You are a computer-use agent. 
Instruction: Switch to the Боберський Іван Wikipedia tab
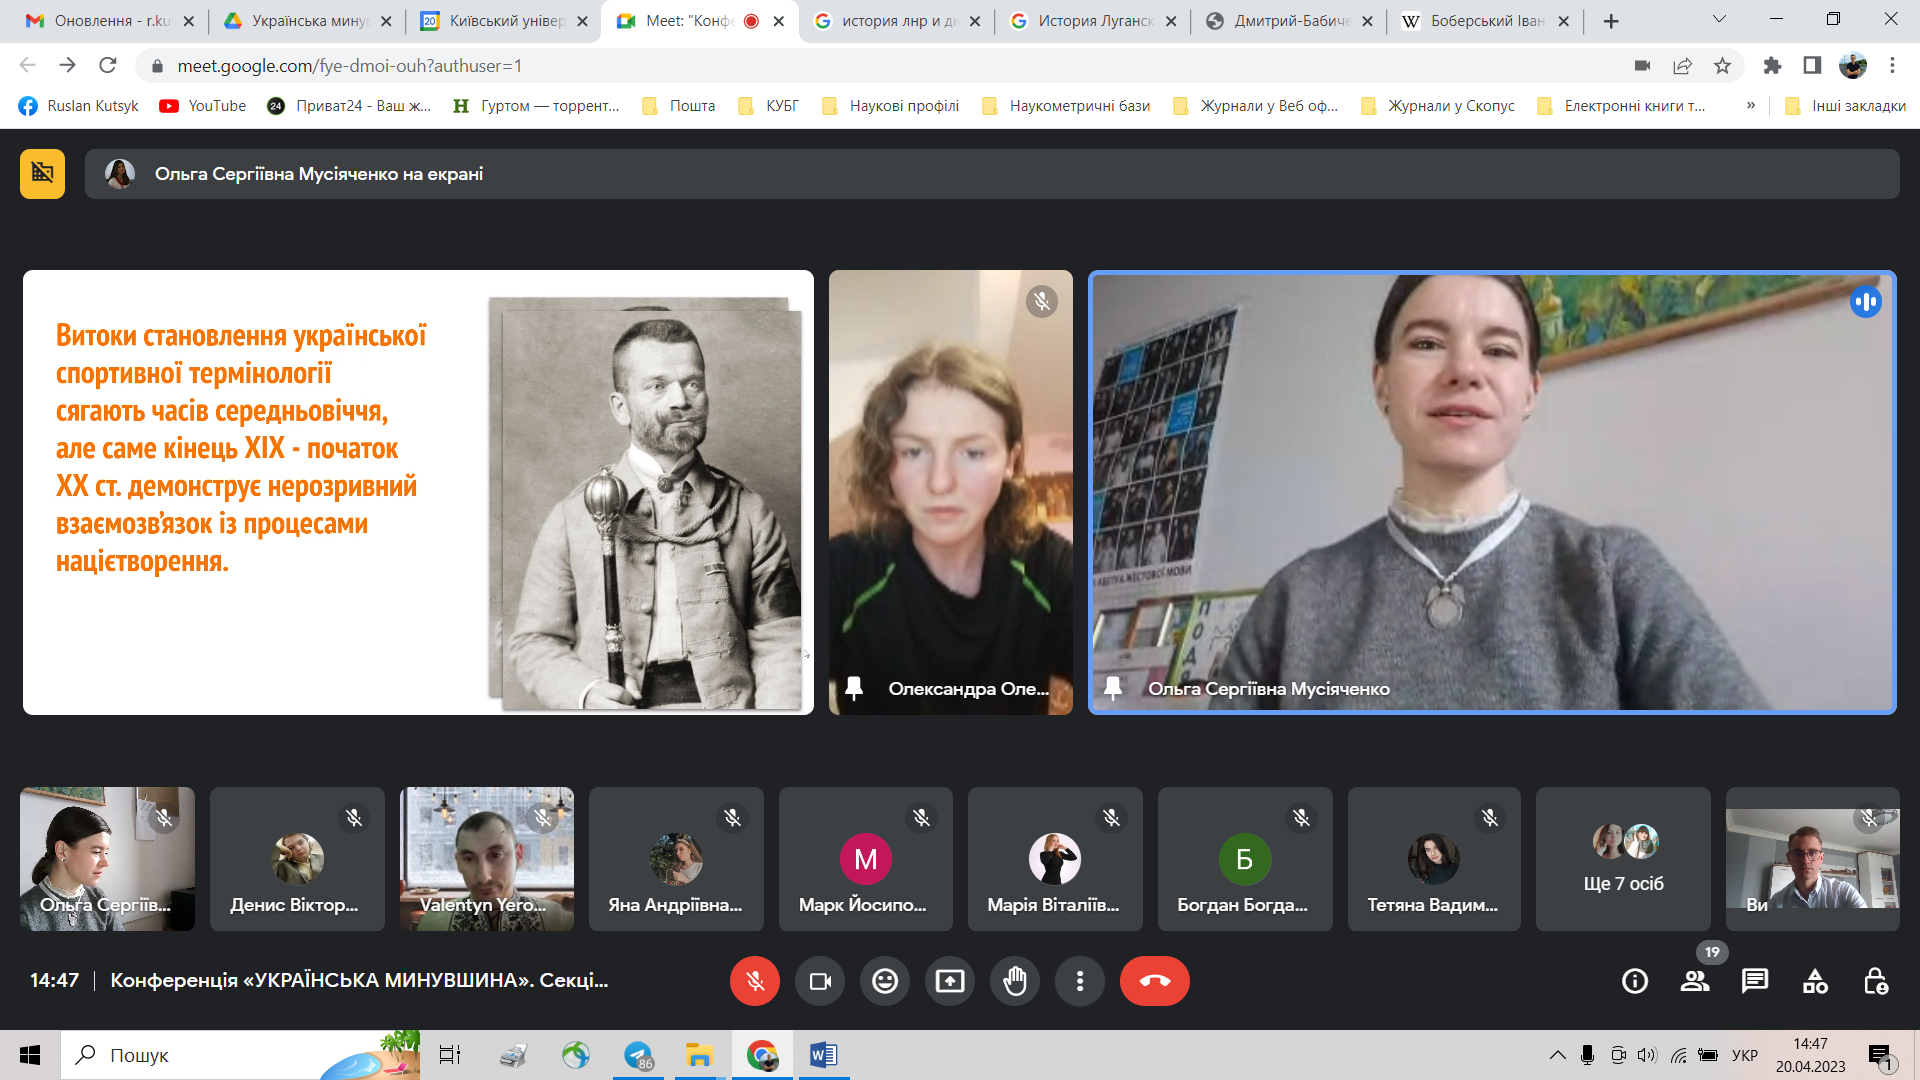click(1486, 21)
